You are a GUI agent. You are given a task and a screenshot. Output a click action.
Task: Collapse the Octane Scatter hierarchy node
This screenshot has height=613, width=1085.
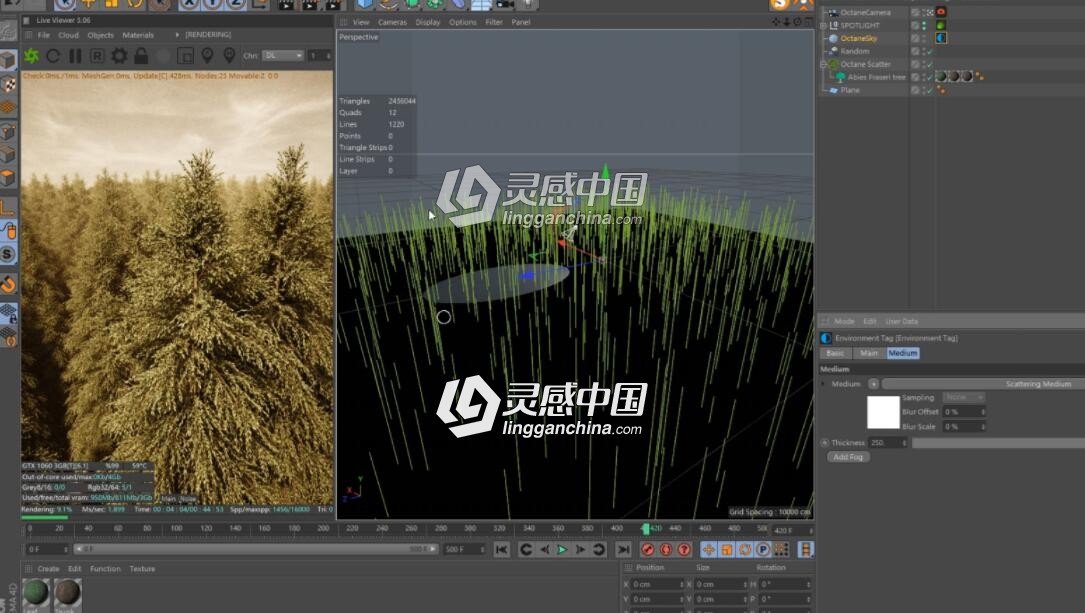823,64
